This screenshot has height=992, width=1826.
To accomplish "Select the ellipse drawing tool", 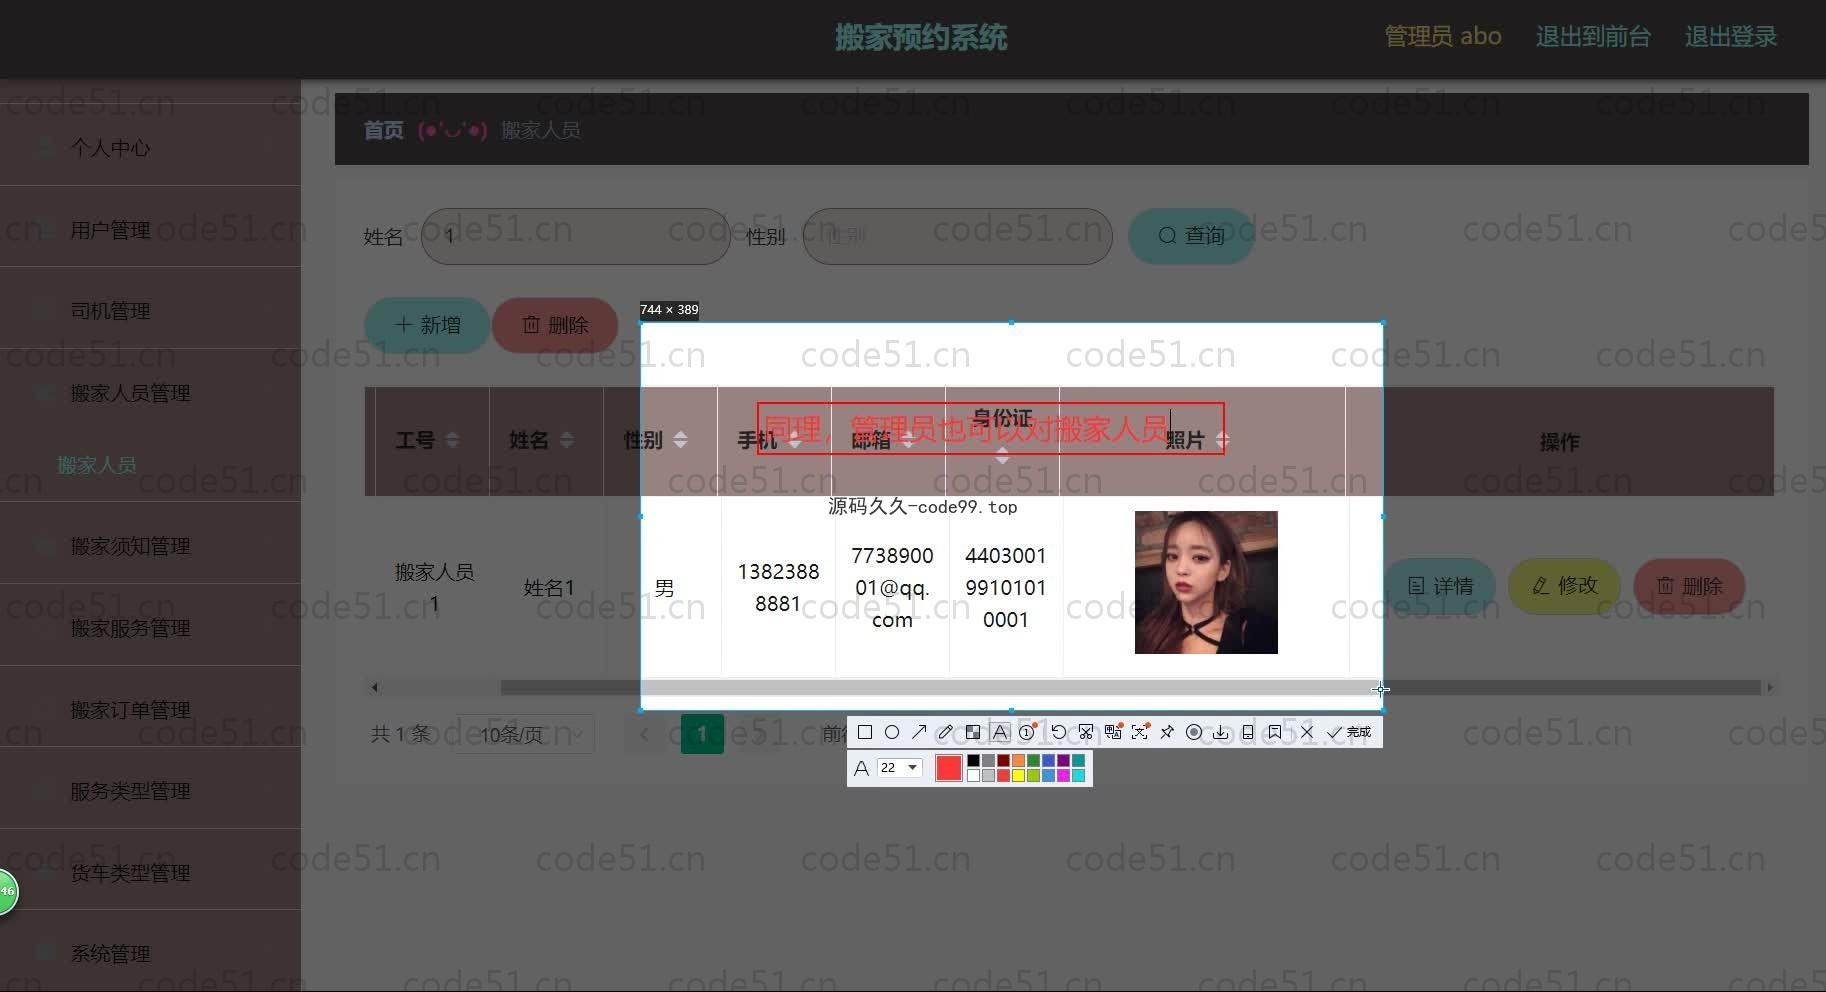I will tap(892, 732).
